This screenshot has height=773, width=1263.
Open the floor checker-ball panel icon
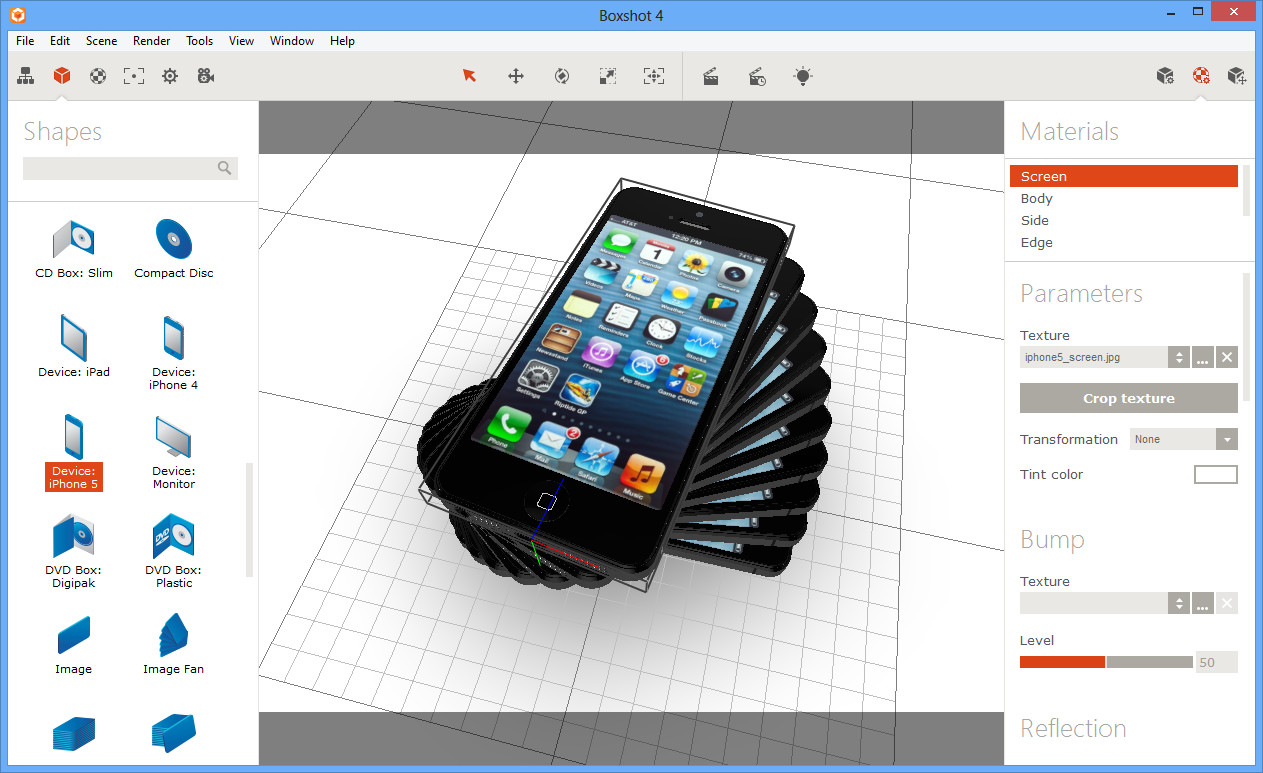click(x=98, y=76)
